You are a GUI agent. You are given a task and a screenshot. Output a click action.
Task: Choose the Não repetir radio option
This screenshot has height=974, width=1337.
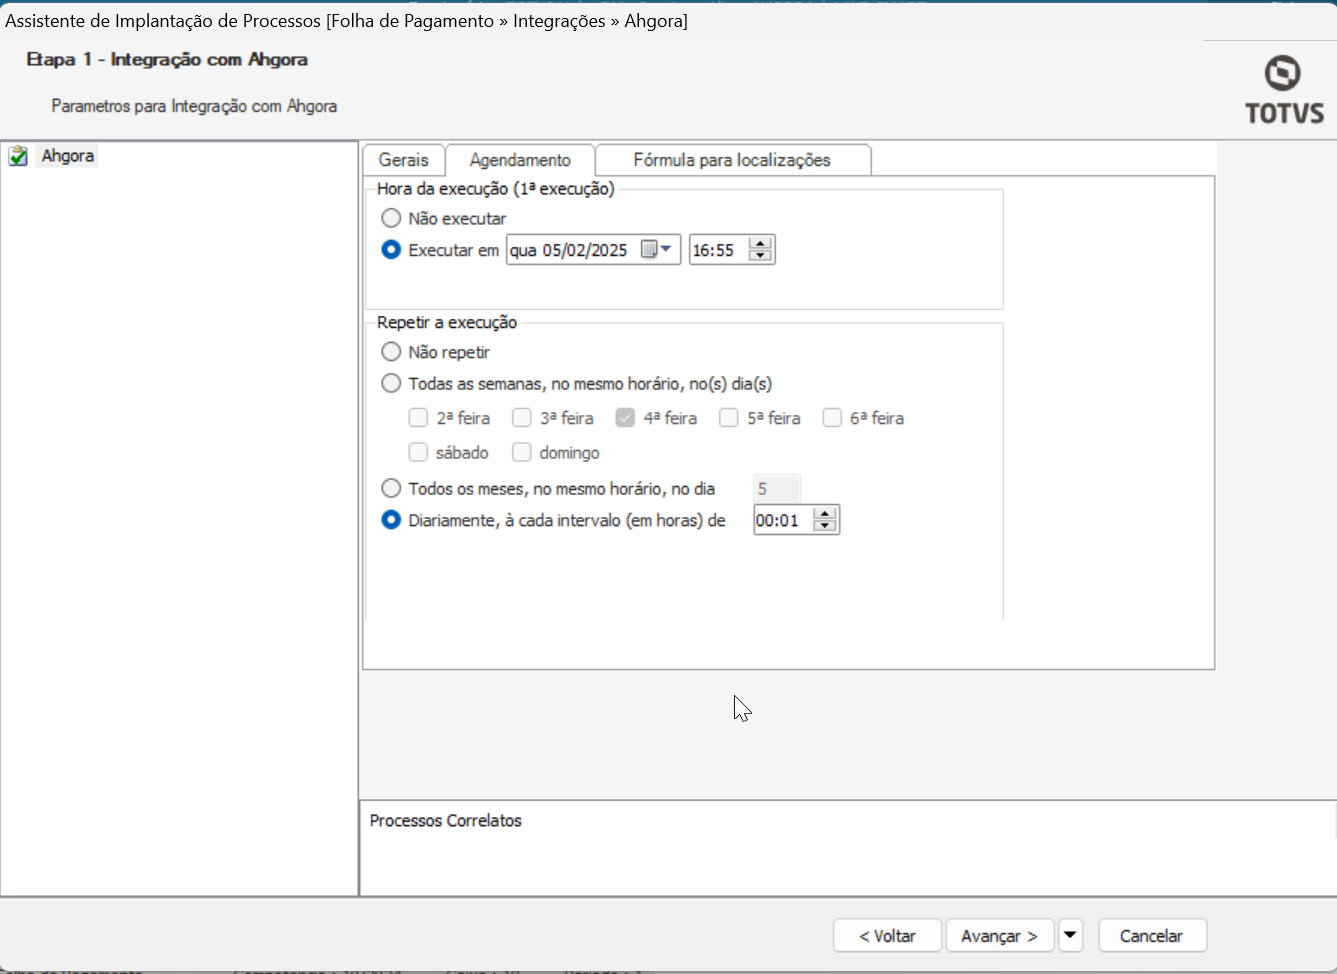(x=391, y=352)
